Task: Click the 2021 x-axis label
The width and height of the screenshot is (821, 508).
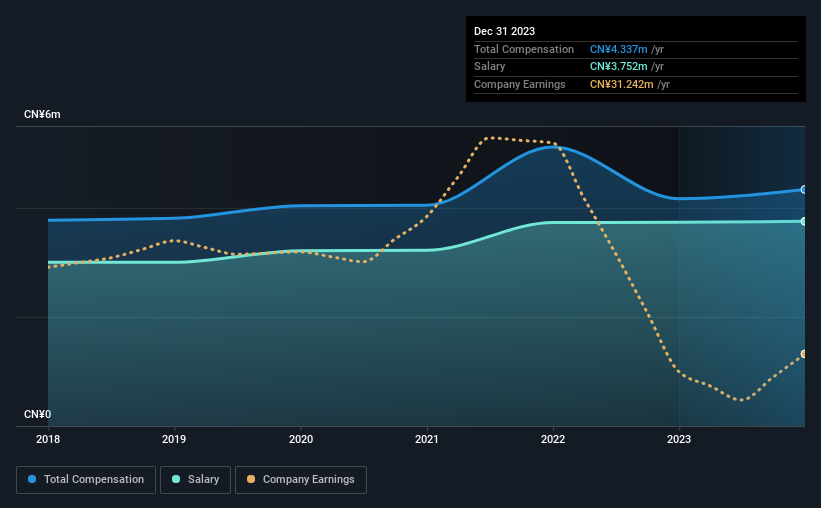Action: (427, 439)
